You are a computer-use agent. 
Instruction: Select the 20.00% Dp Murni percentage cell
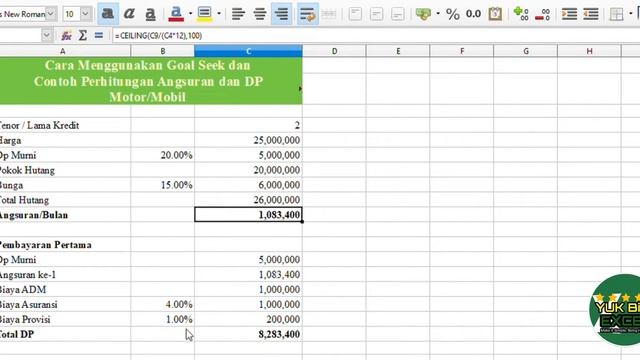(x=162, y=155)
